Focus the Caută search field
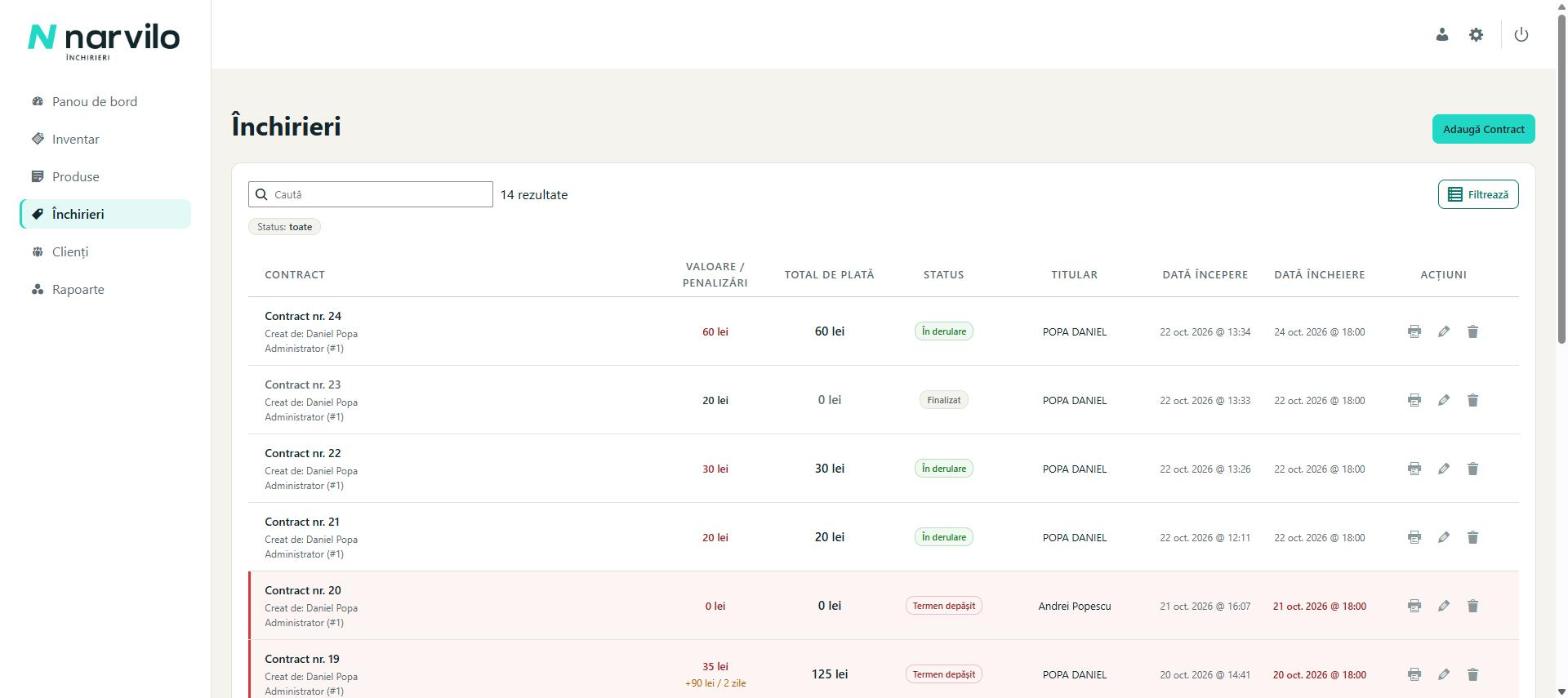 click(x=370, y=194)
